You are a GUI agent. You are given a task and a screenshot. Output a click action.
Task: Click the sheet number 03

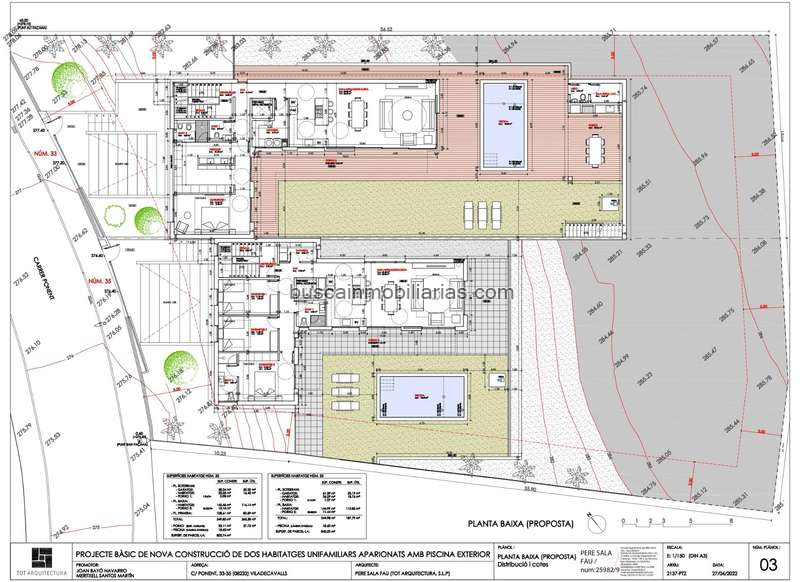click(x=770, y=566)
